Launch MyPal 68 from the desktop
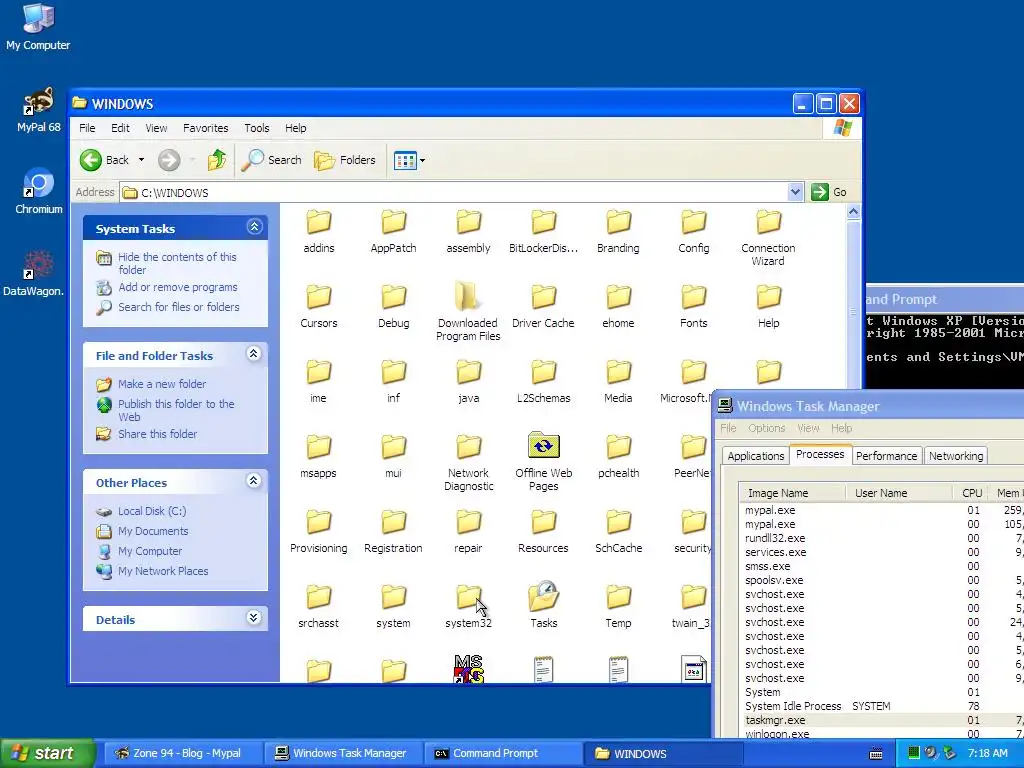The image size is (1024, 768). (39, 110)
